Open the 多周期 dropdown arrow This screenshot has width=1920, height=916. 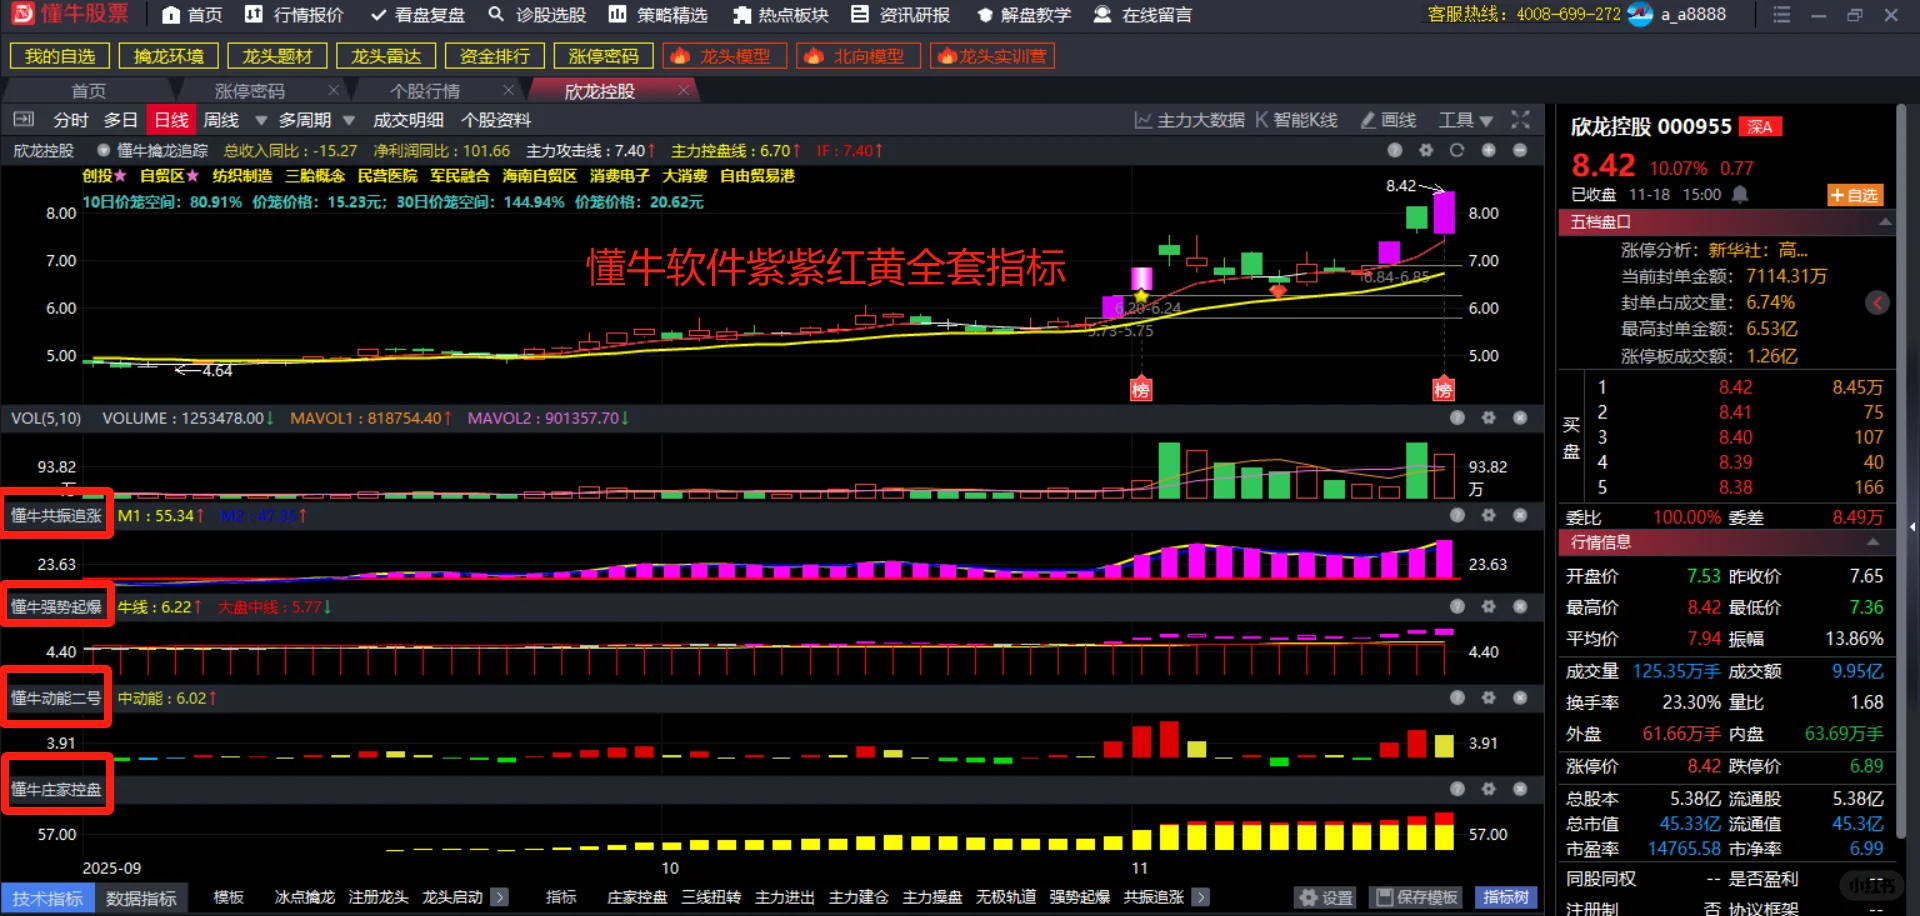(349, 121)
